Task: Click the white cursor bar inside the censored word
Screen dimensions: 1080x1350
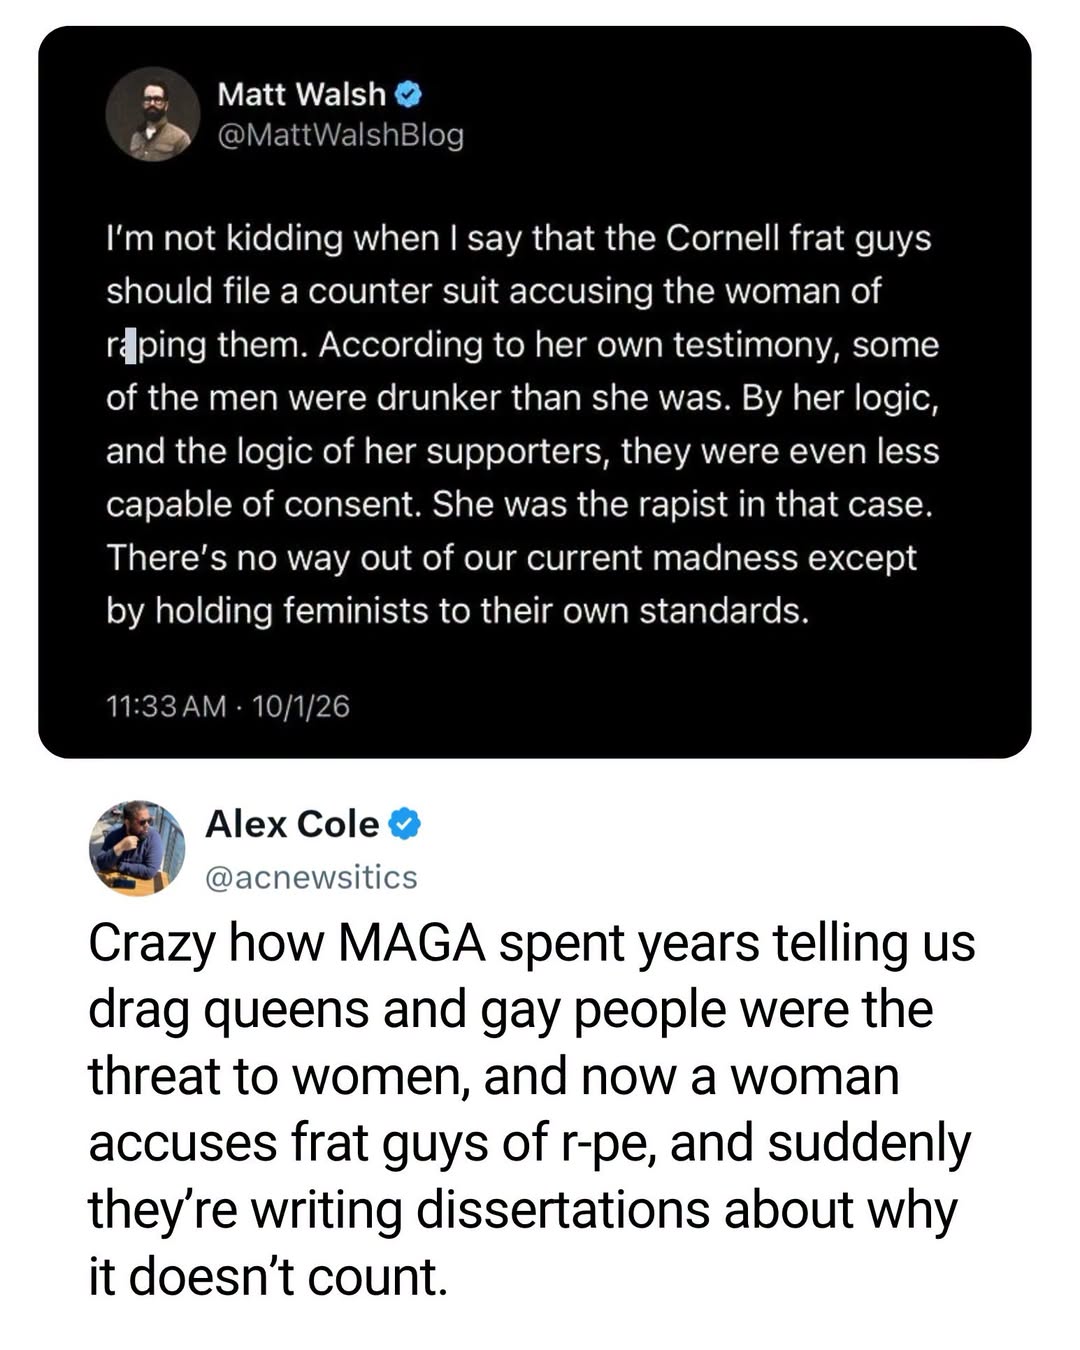Action: [x=130, y=345]
